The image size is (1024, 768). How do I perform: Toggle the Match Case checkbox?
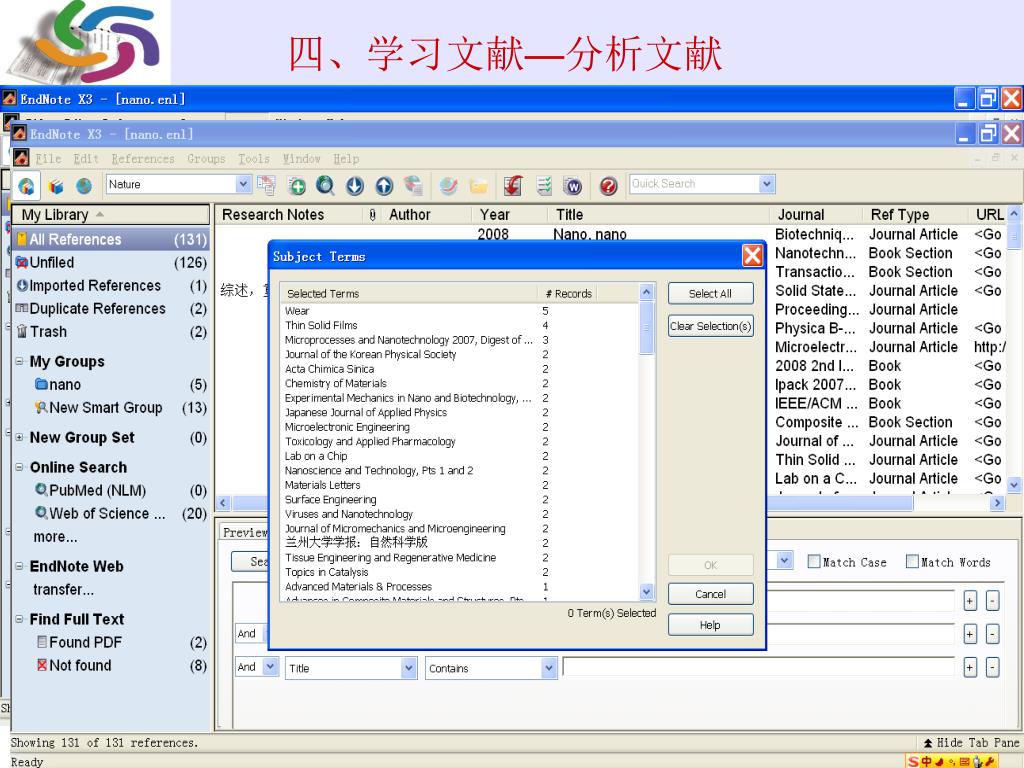(x=814, y=562)
